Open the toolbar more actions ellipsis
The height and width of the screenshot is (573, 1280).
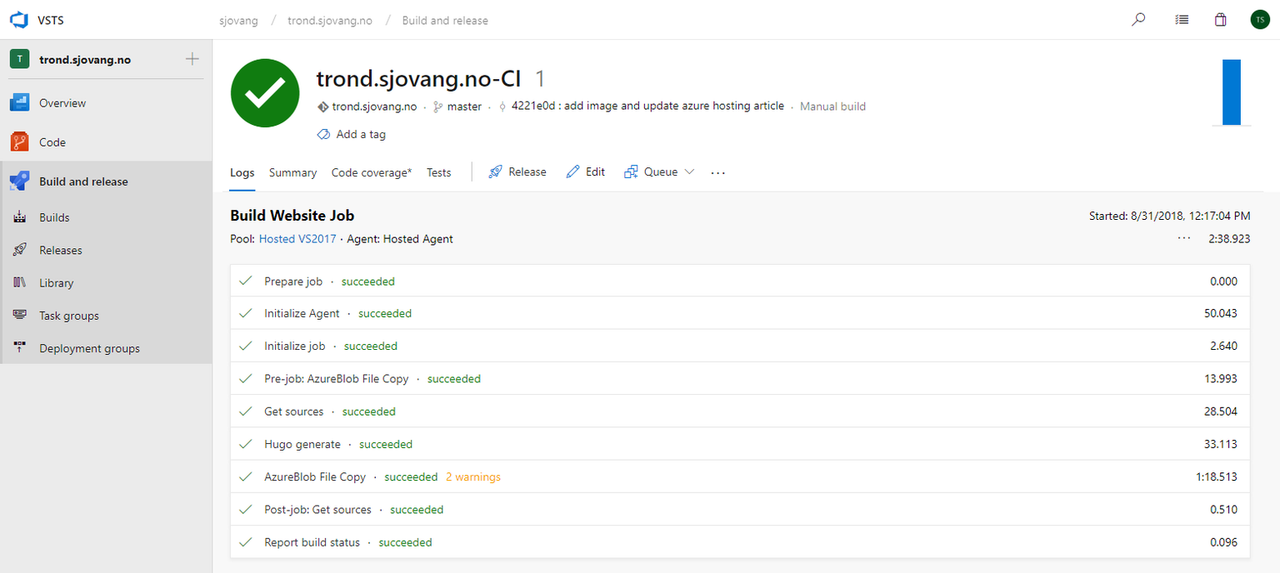718,172
